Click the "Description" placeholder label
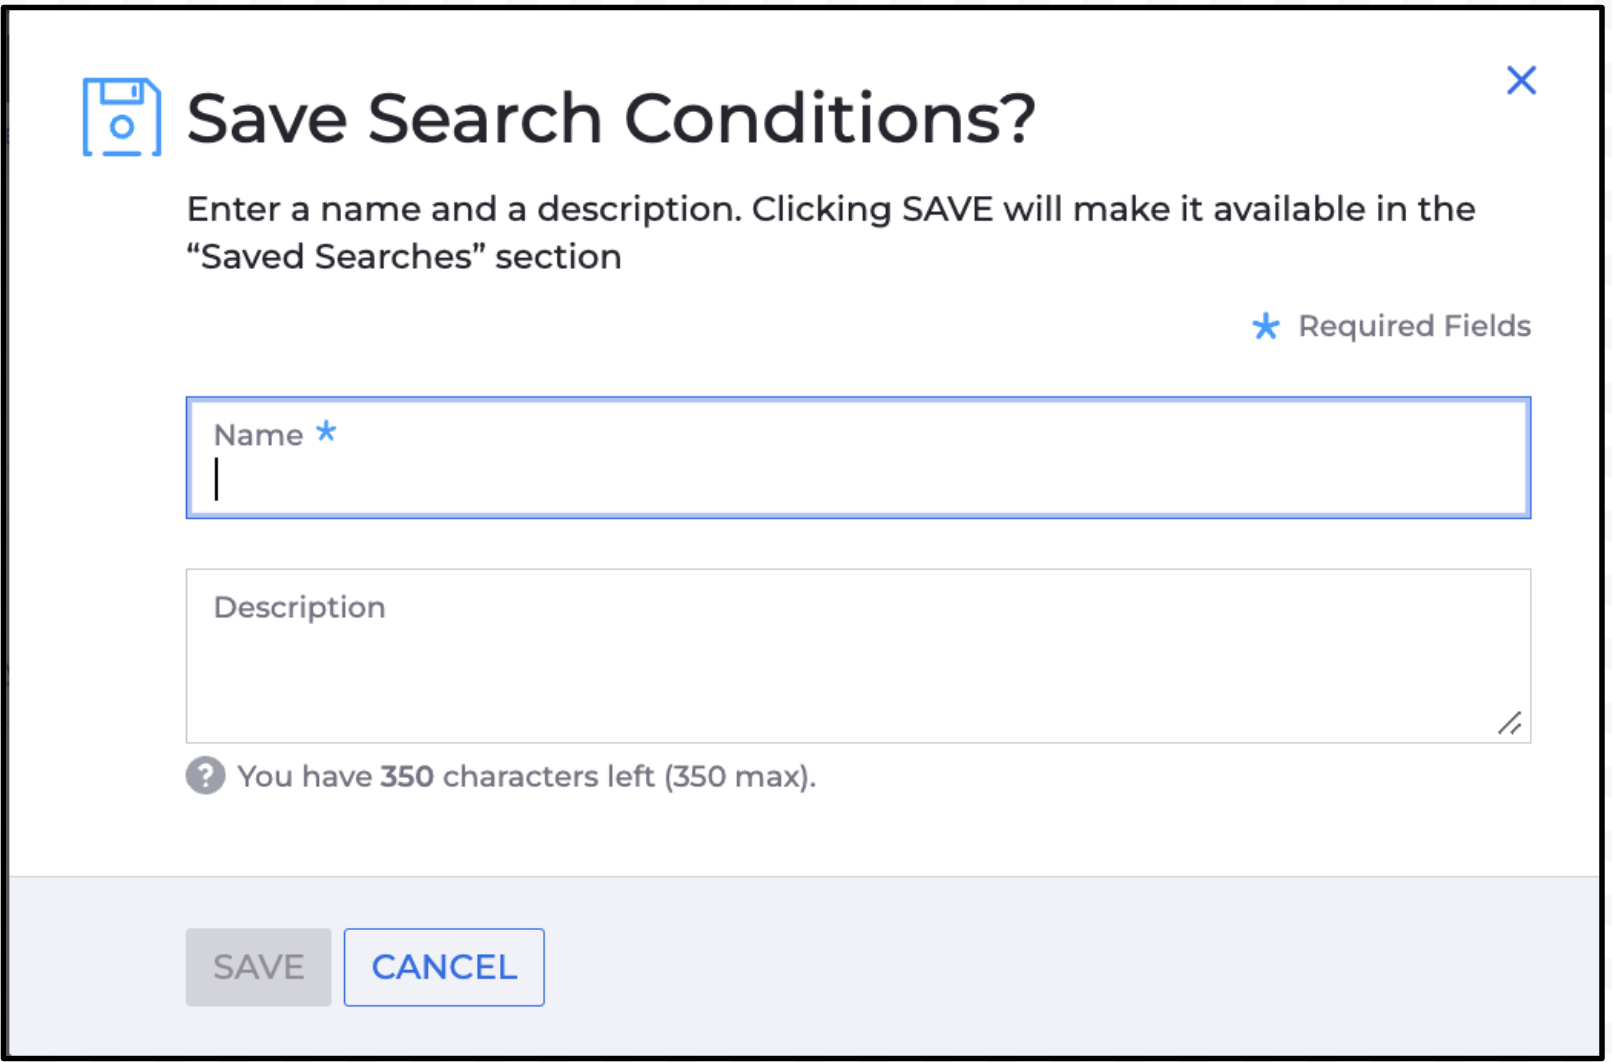 point(299,607)
